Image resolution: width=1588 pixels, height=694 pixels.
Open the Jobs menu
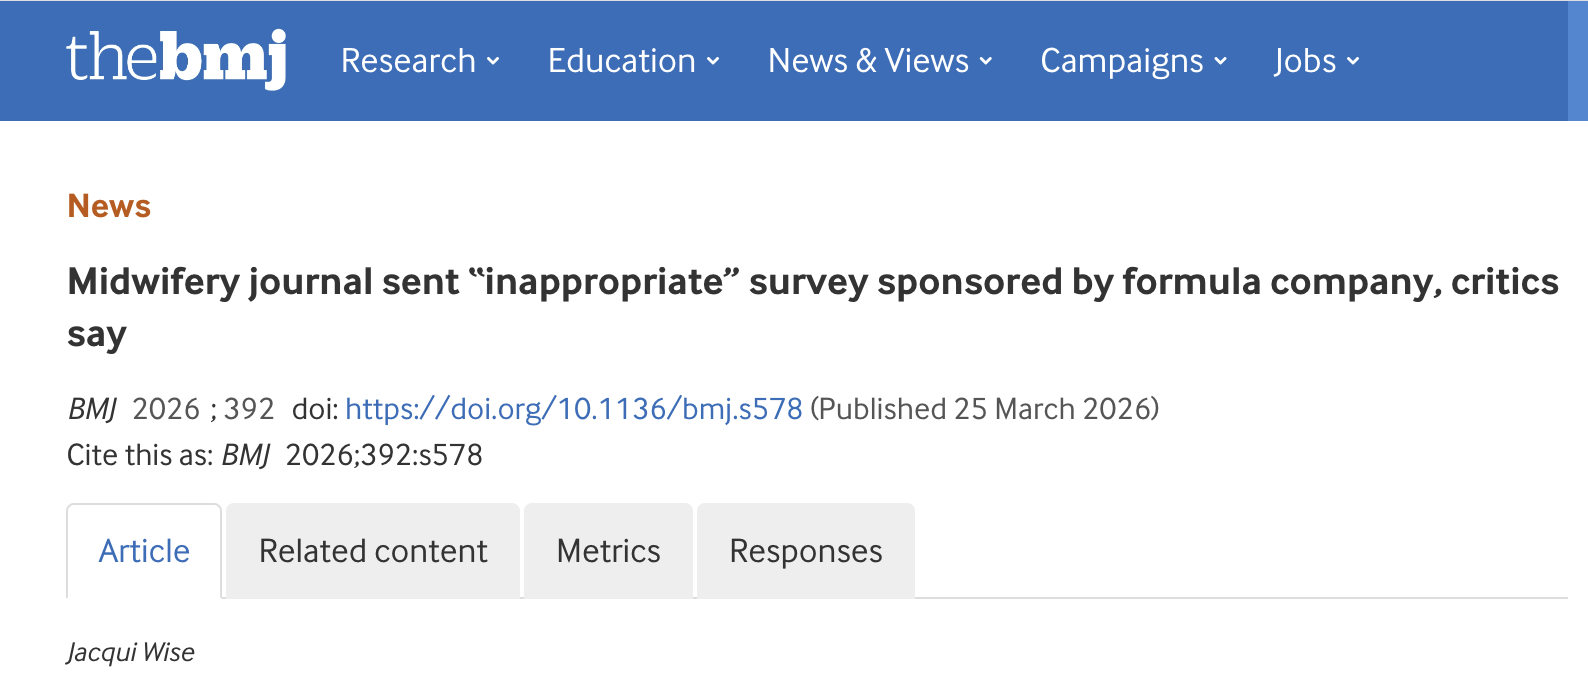[1304, 61]
